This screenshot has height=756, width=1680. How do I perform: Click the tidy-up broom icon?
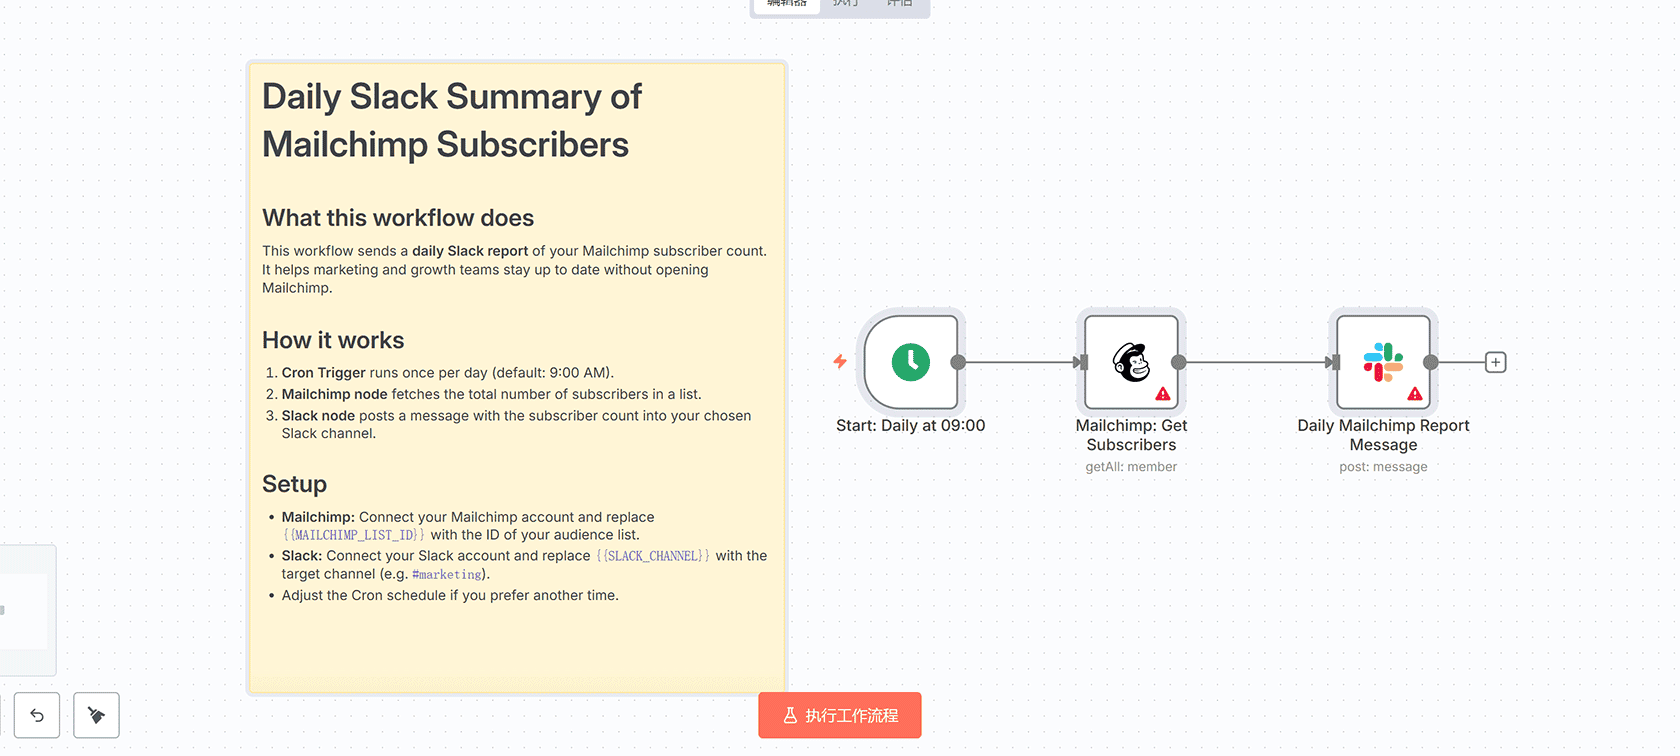point(96,715)
